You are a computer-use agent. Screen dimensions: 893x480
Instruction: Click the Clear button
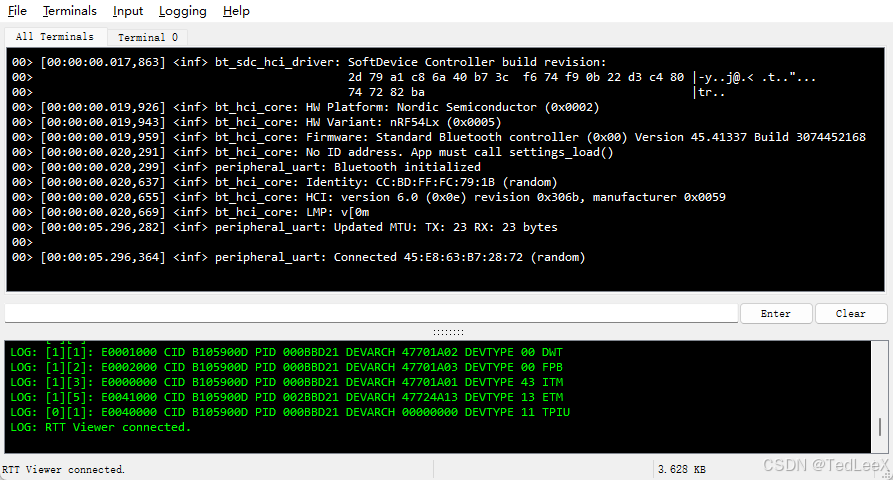tap(850, 313)
